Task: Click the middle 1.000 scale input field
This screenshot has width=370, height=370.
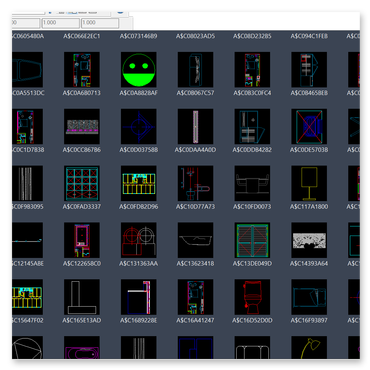Action: [x=60, y=23]
